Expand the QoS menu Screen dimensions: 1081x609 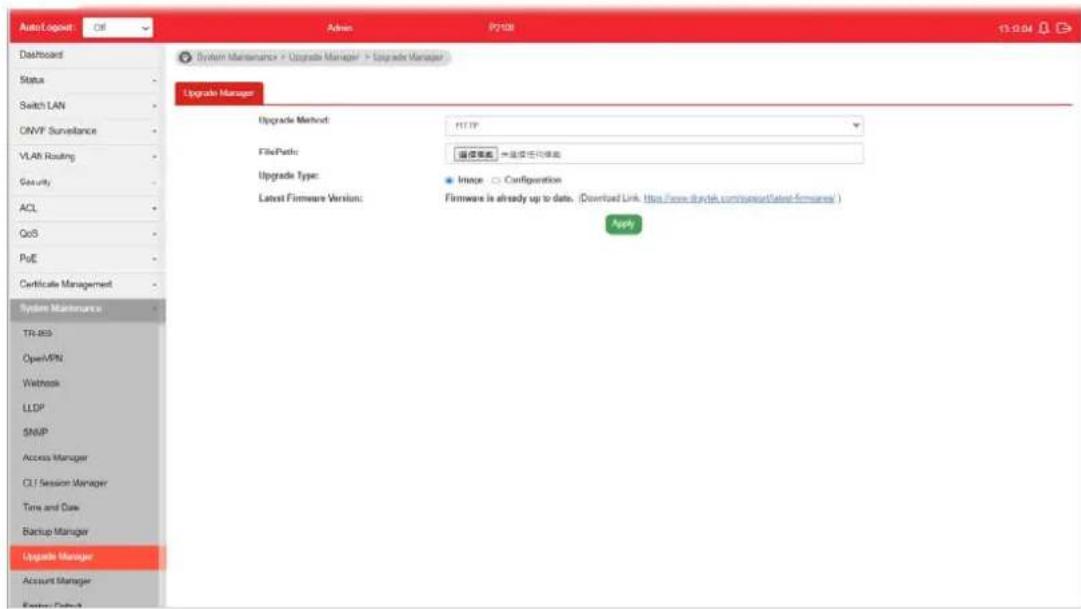(x=88, y=233)
